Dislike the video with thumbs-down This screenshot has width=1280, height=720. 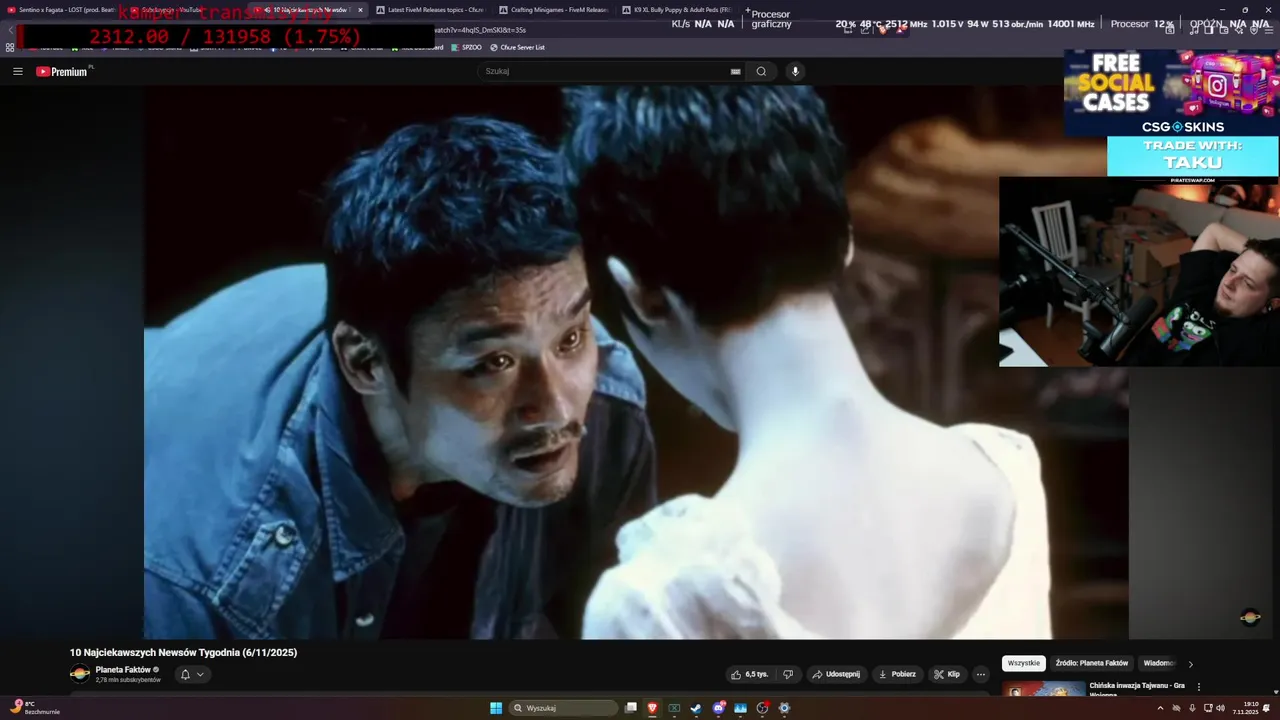pyautogui.click(x=788, y=674)
